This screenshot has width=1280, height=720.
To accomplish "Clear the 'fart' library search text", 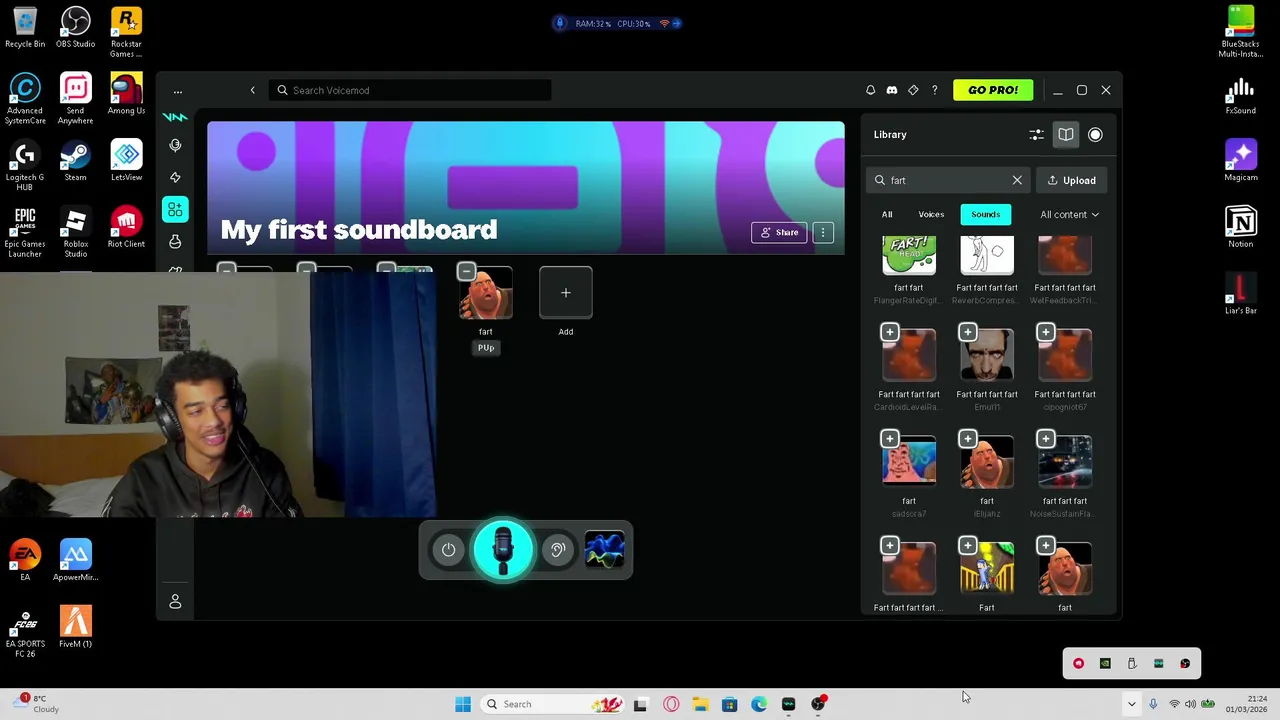I will (x=1017, y=180).
